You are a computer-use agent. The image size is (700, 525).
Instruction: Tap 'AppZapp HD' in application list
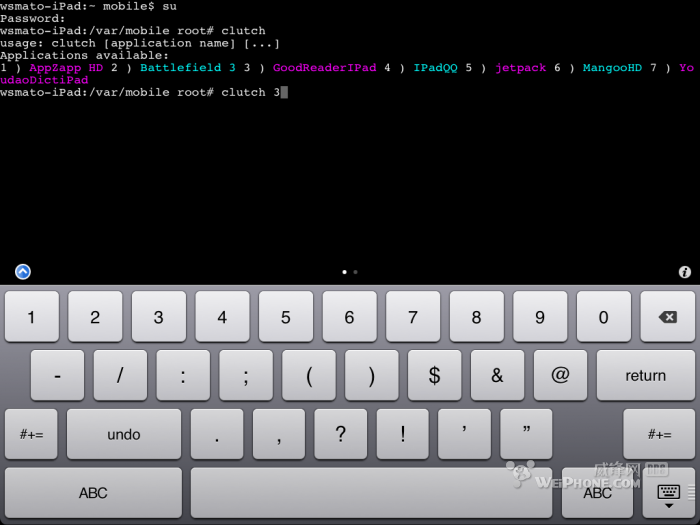click(66, 68)
